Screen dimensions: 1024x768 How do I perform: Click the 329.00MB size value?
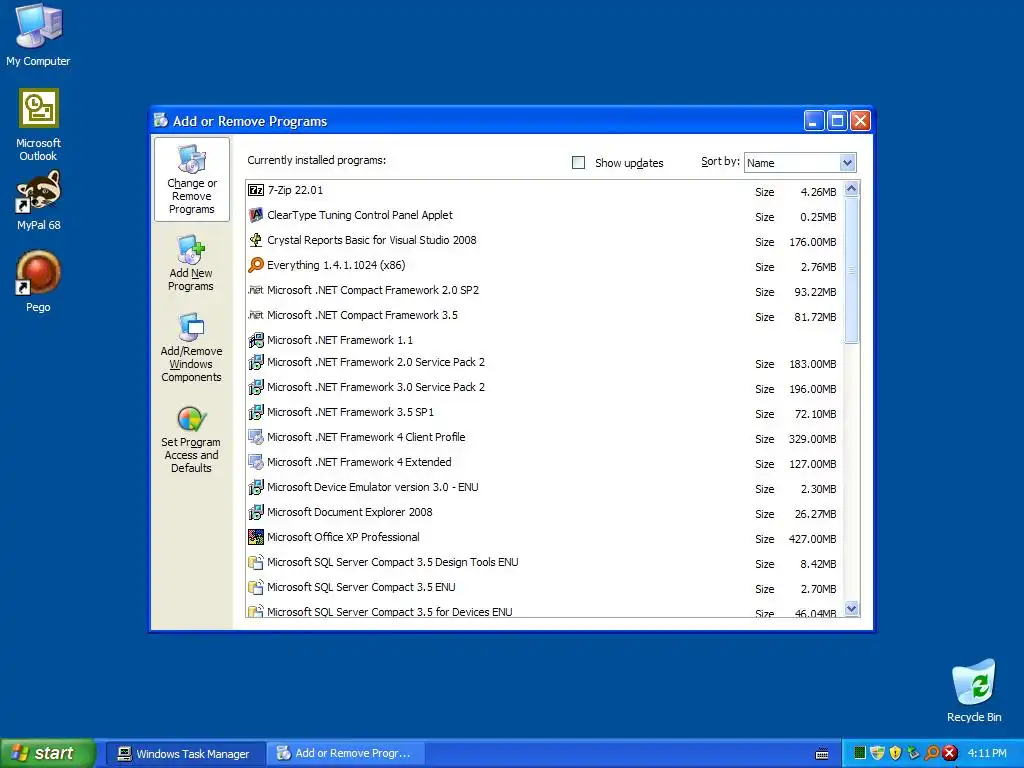(x=812, y=439)
